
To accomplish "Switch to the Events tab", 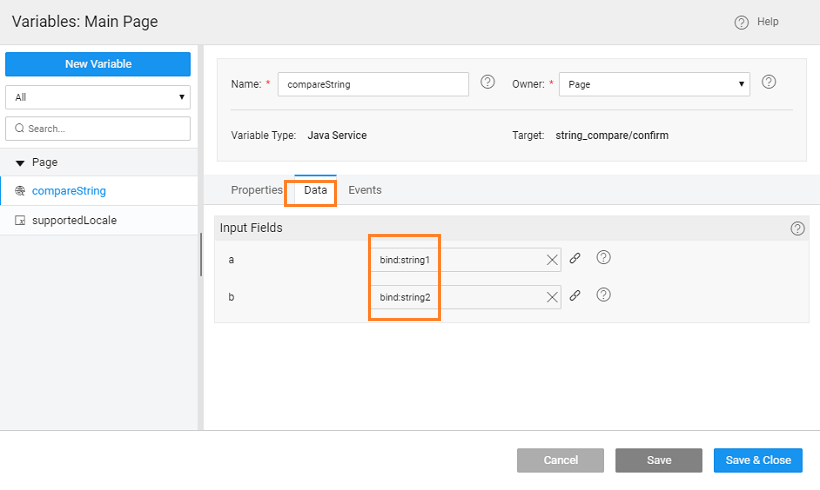I will (x=365, y=190).
